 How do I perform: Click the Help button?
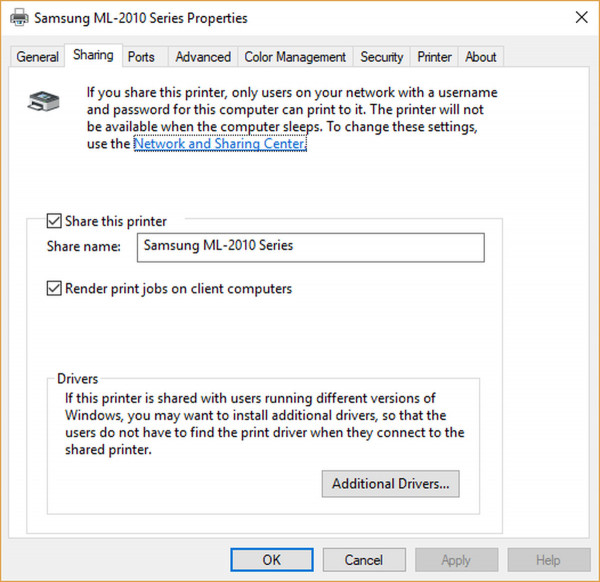point(548,560)
